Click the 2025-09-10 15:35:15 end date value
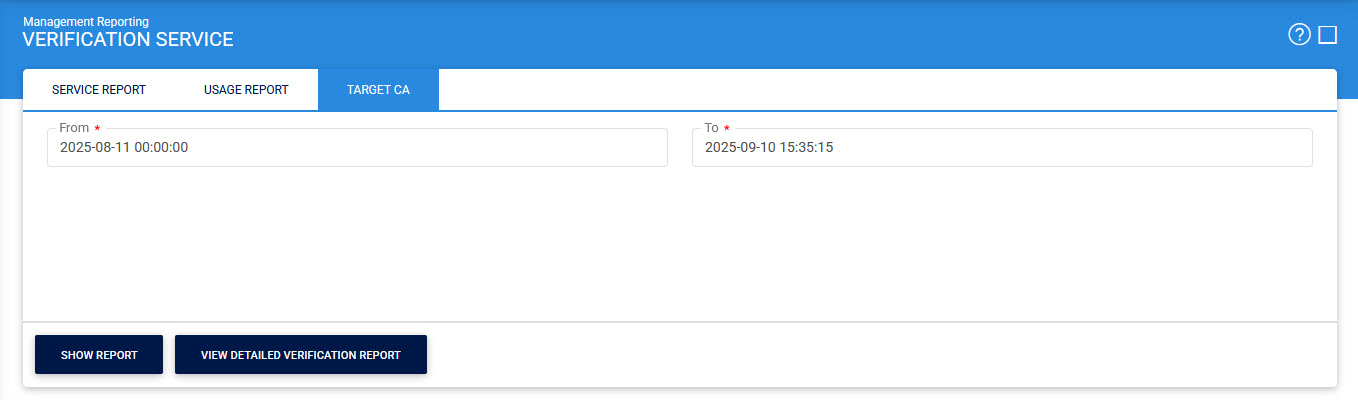 (x=769, y=148)
